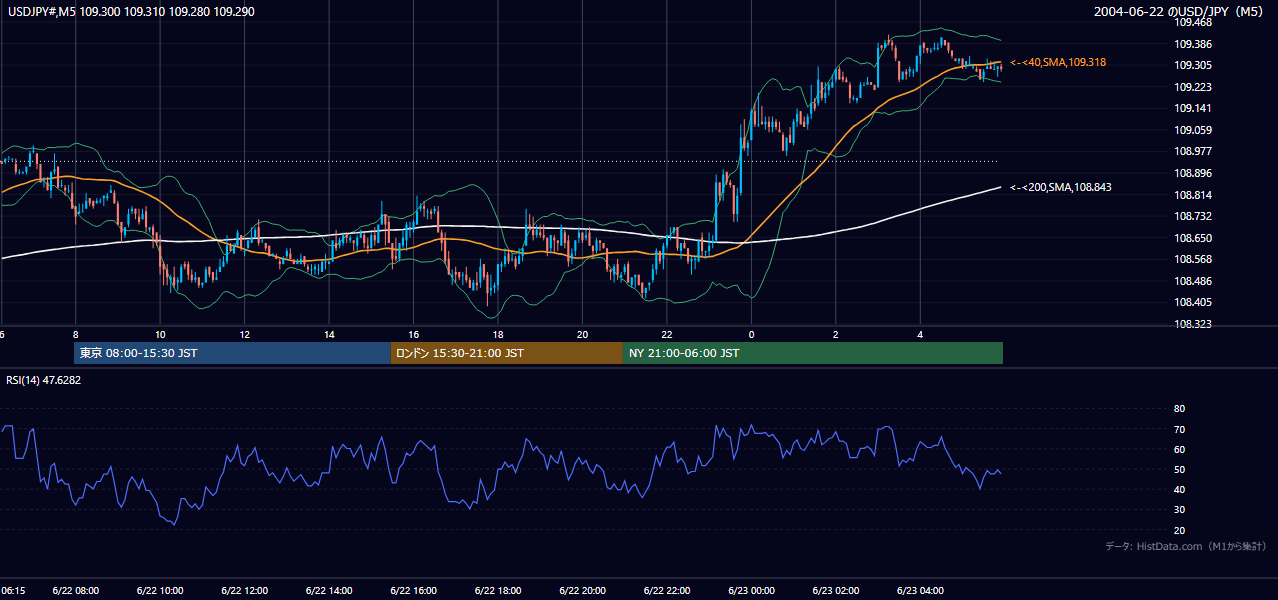Click price axis value 109.141
Image resolution: width=1278 pixels, height=600 pixels.
[x=1193, y=108]
